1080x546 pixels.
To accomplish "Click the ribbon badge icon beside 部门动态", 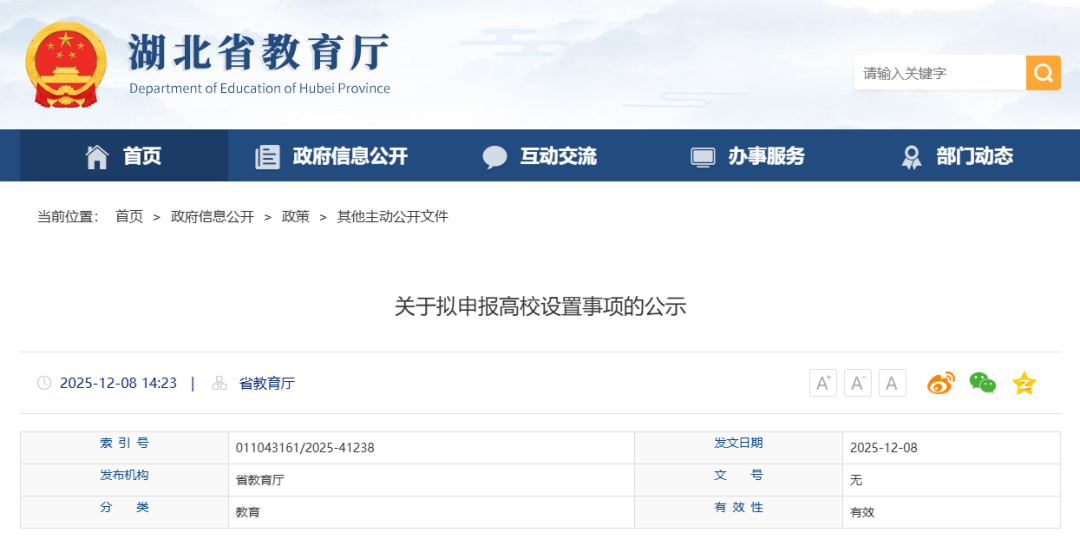I will coord(911,157).
